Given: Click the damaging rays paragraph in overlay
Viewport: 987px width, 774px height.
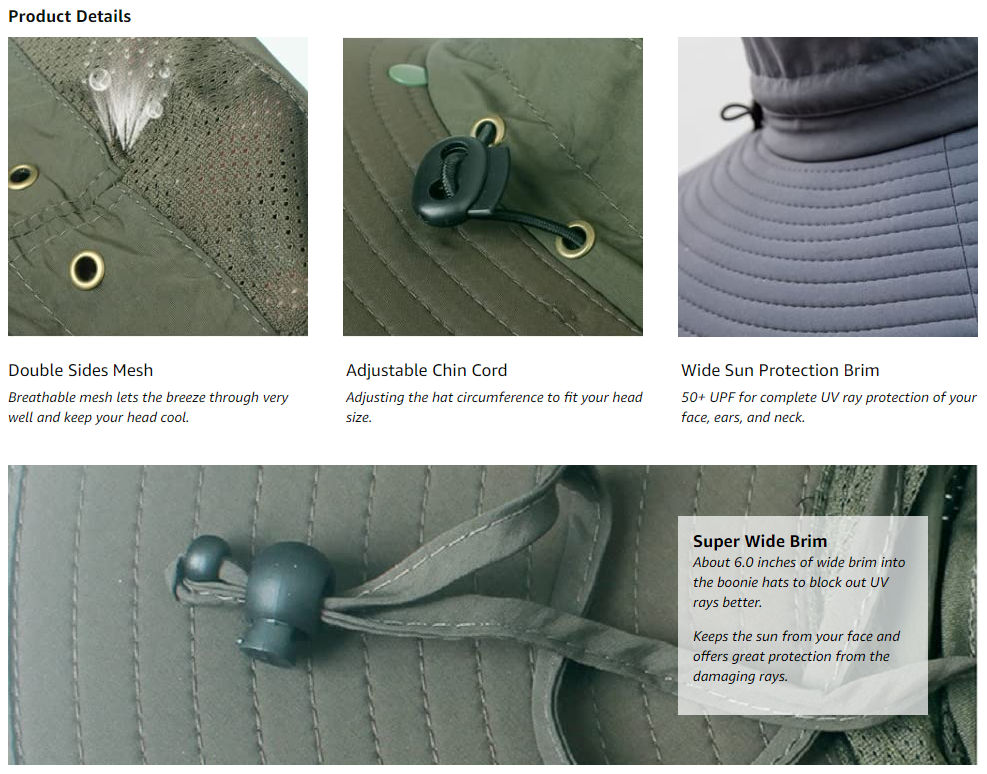Looking at the screenshot, I should [x=796, y=656].
